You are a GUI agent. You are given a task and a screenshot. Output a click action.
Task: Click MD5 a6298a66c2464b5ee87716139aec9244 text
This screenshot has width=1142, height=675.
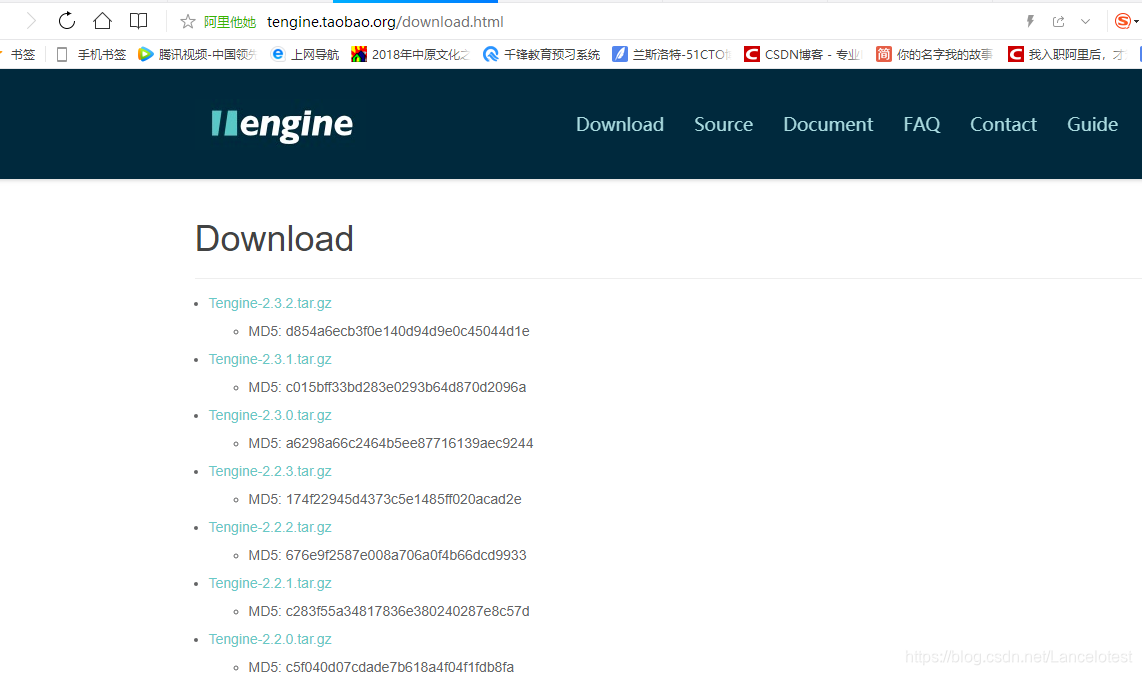[390, 443]
